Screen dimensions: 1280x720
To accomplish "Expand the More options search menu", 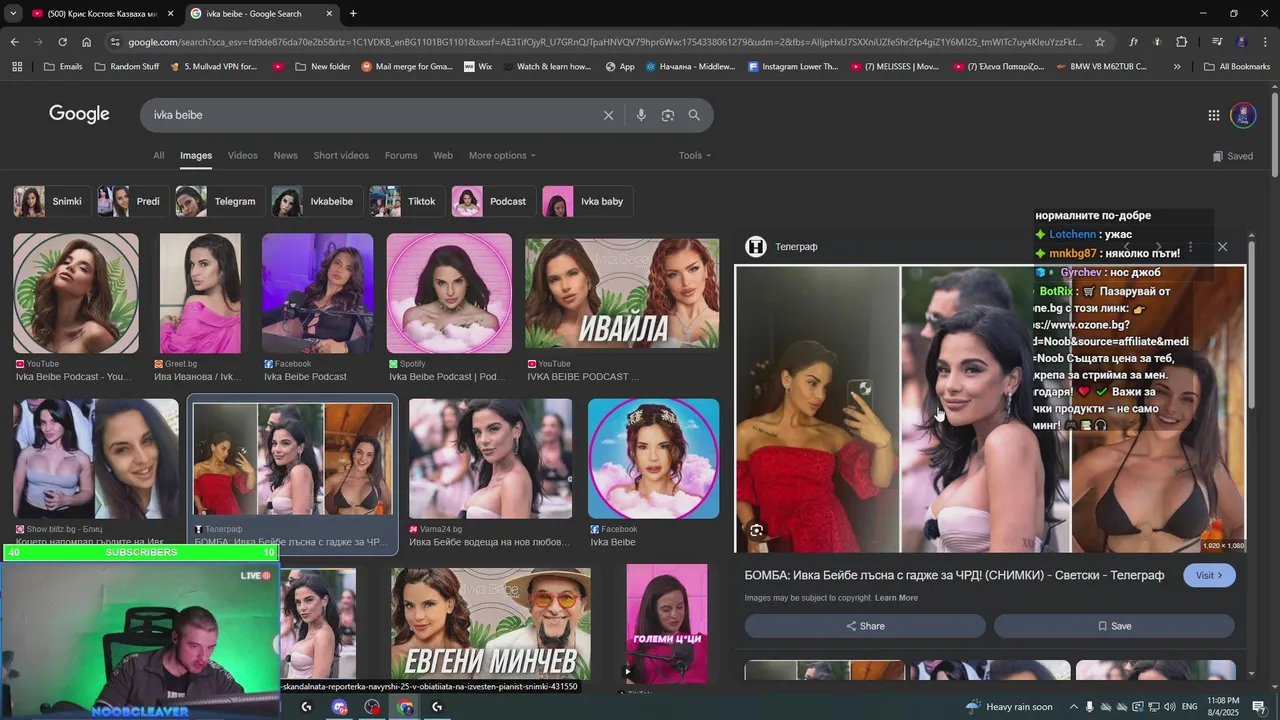I will tap(502, 156).
